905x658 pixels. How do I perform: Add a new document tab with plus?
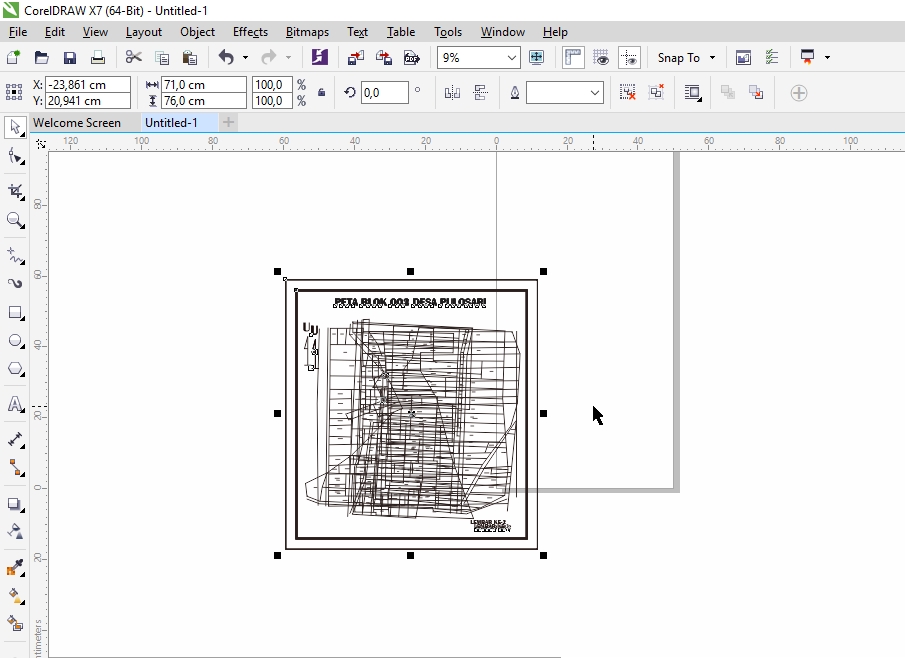tap(229, 122)
